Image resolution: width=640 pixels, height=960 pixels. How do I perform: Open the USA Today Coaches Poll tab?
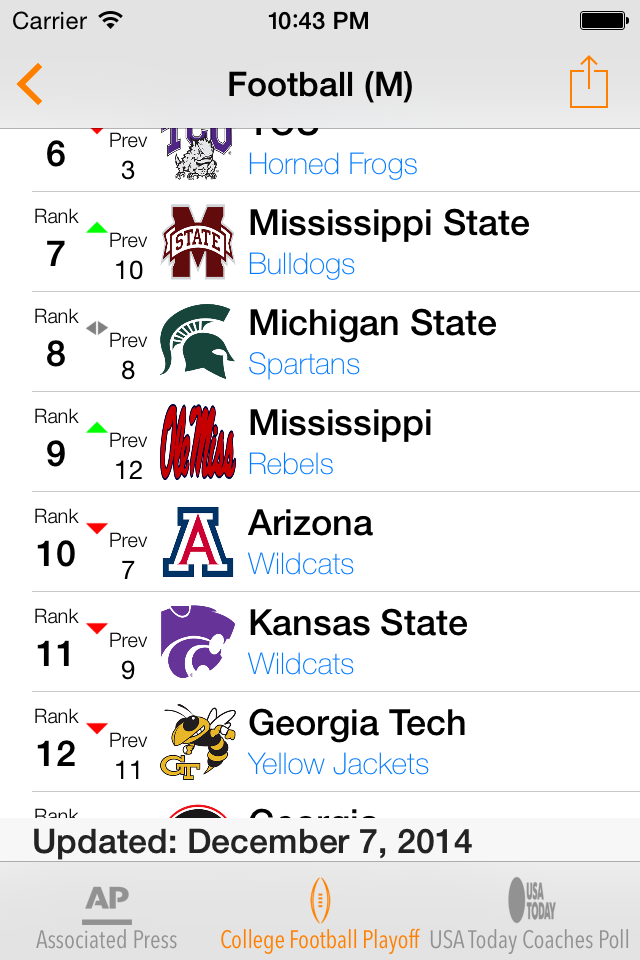tap(530, 914)
